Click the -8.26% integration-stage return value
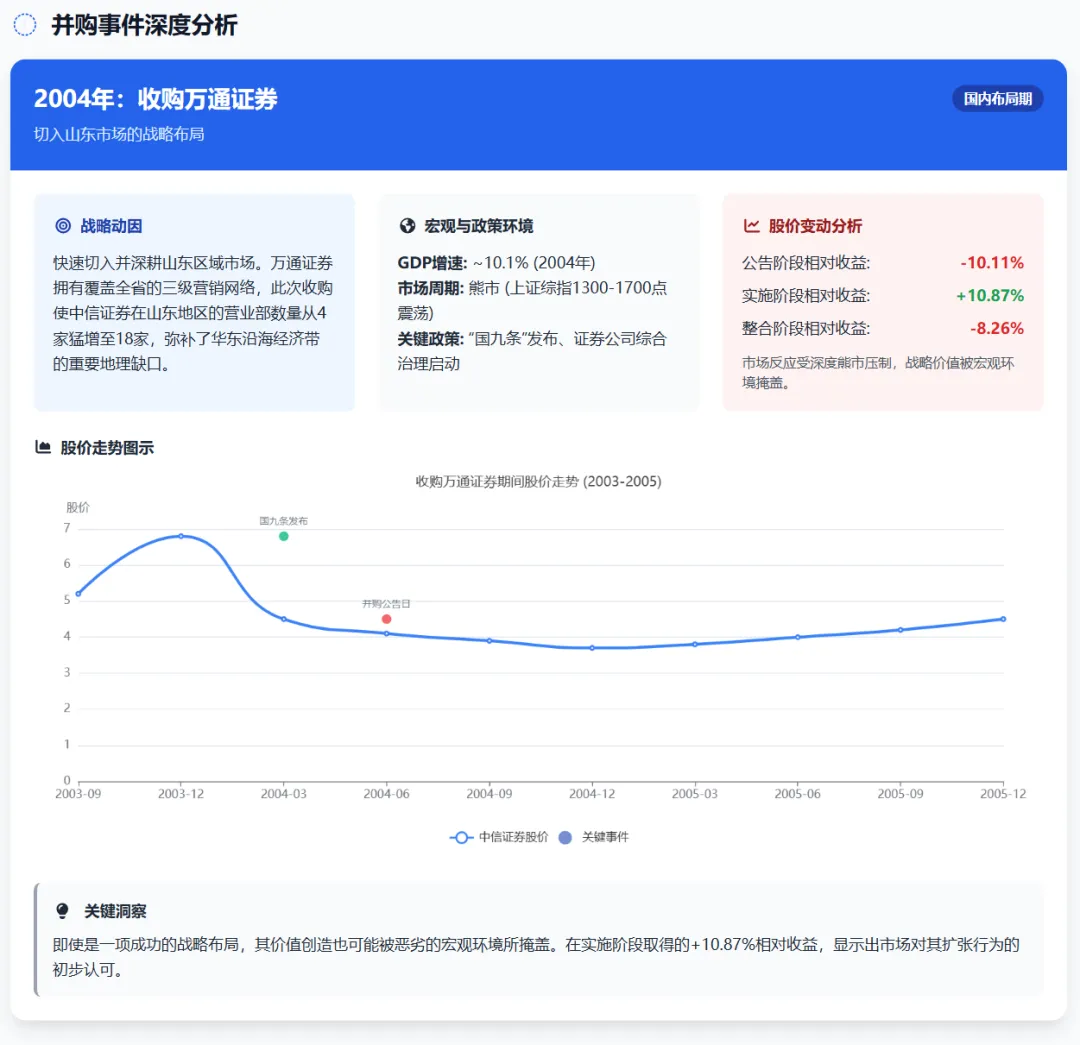This screenshot has height=1045, width=1080. 997,328
